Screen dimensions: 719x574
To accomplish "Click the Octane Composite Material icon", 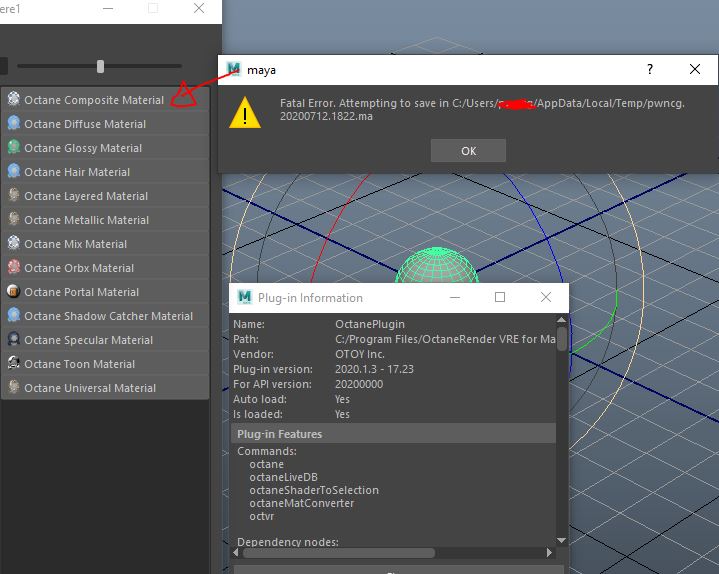I will 14,99.
